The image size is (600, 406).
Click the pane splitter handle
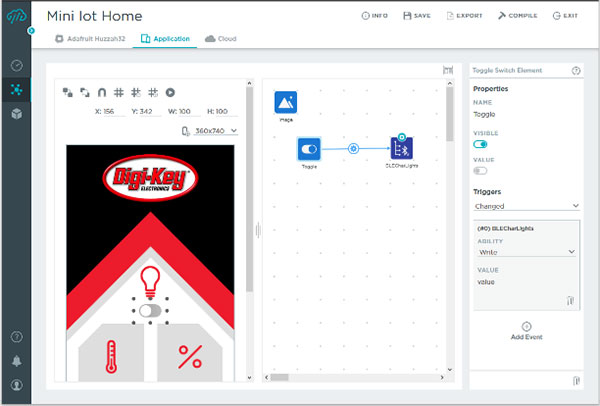(258, 230)
